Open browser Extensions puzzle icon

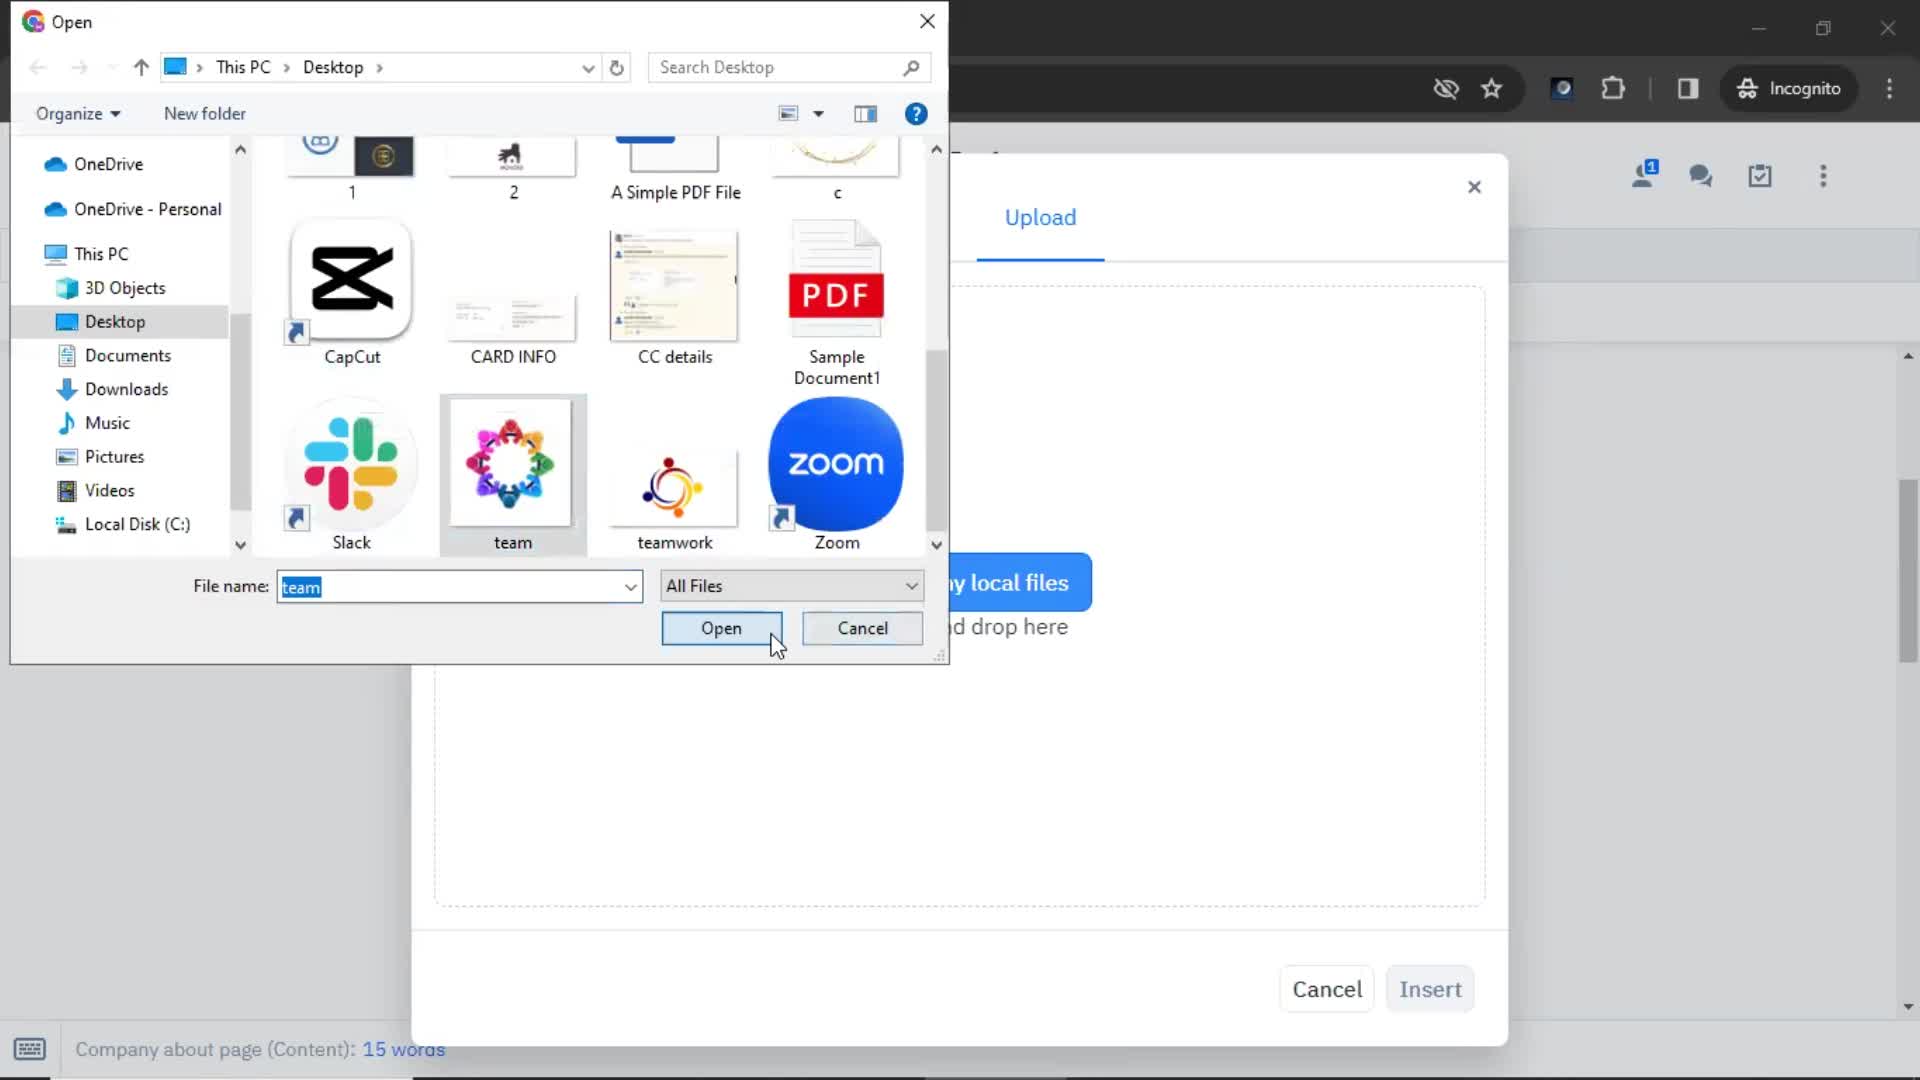pos(1613,89)
